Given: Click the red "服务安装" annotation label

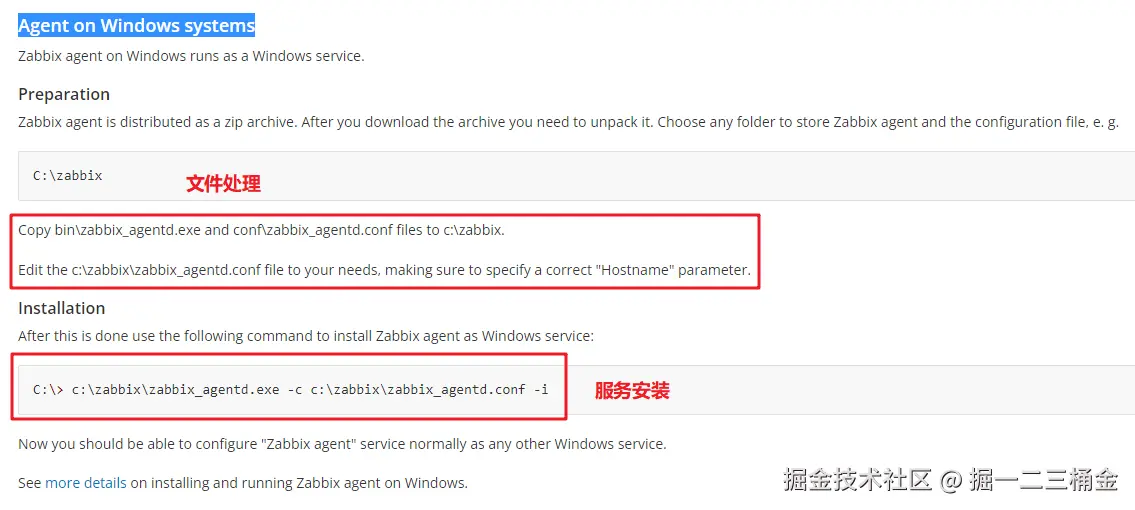Looking at the screenshot, I should tap(632, 391).
